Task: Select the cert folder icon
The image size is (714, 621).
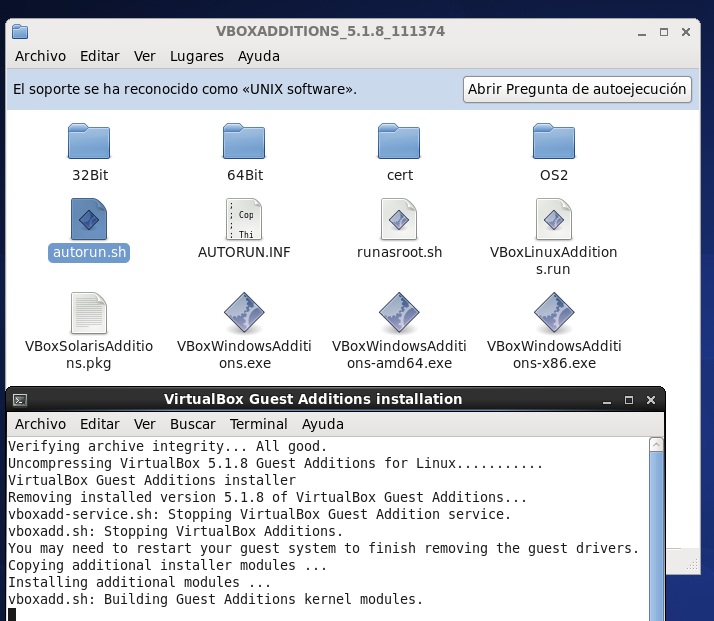Action: (x=399, y=141)
